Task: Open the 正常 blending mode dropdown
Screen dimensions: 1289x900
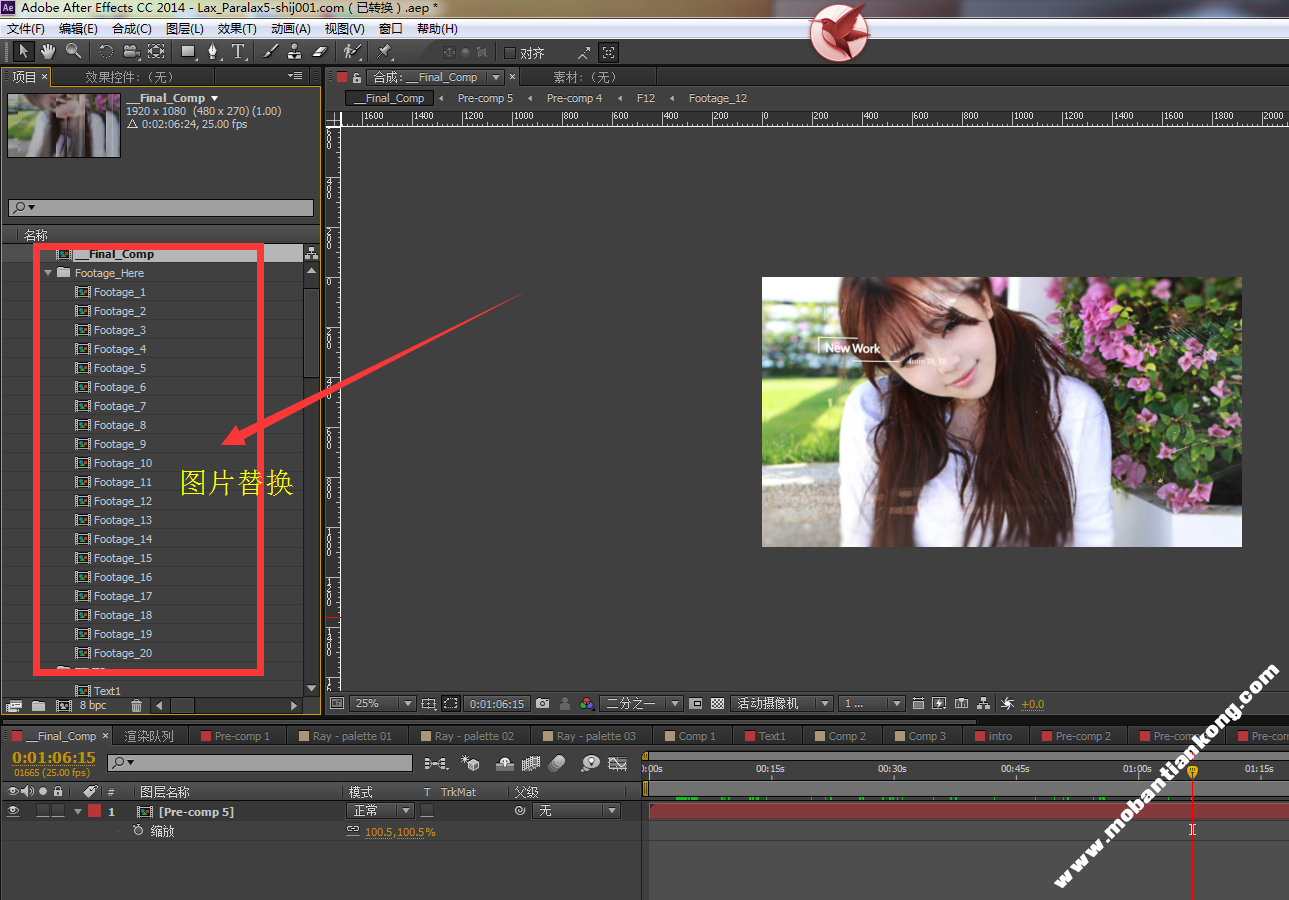Action: pos(379,811)
